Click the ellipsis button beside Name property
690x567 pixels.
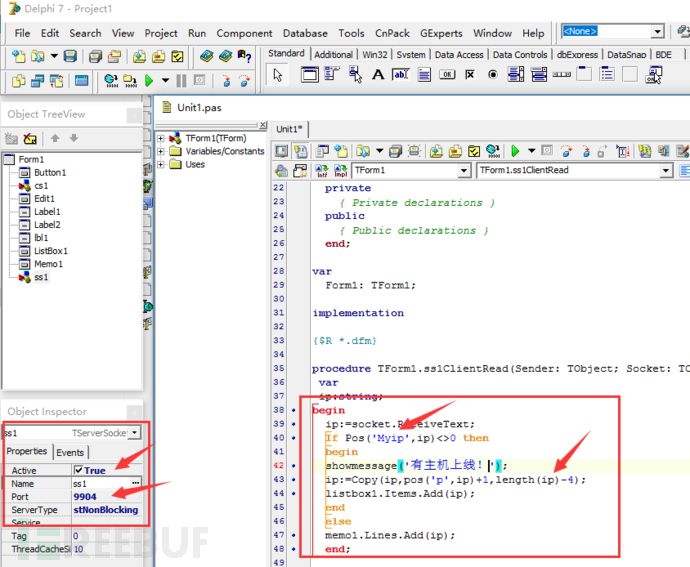pos(136,484)
